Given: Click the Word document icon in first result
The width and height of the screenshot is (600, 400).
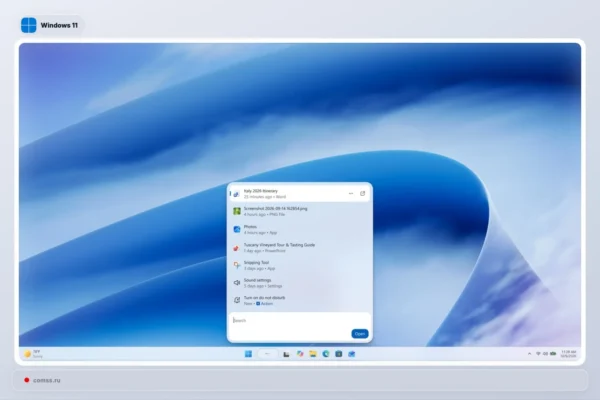Looking at the screenshot, I should tap(236, 194).
